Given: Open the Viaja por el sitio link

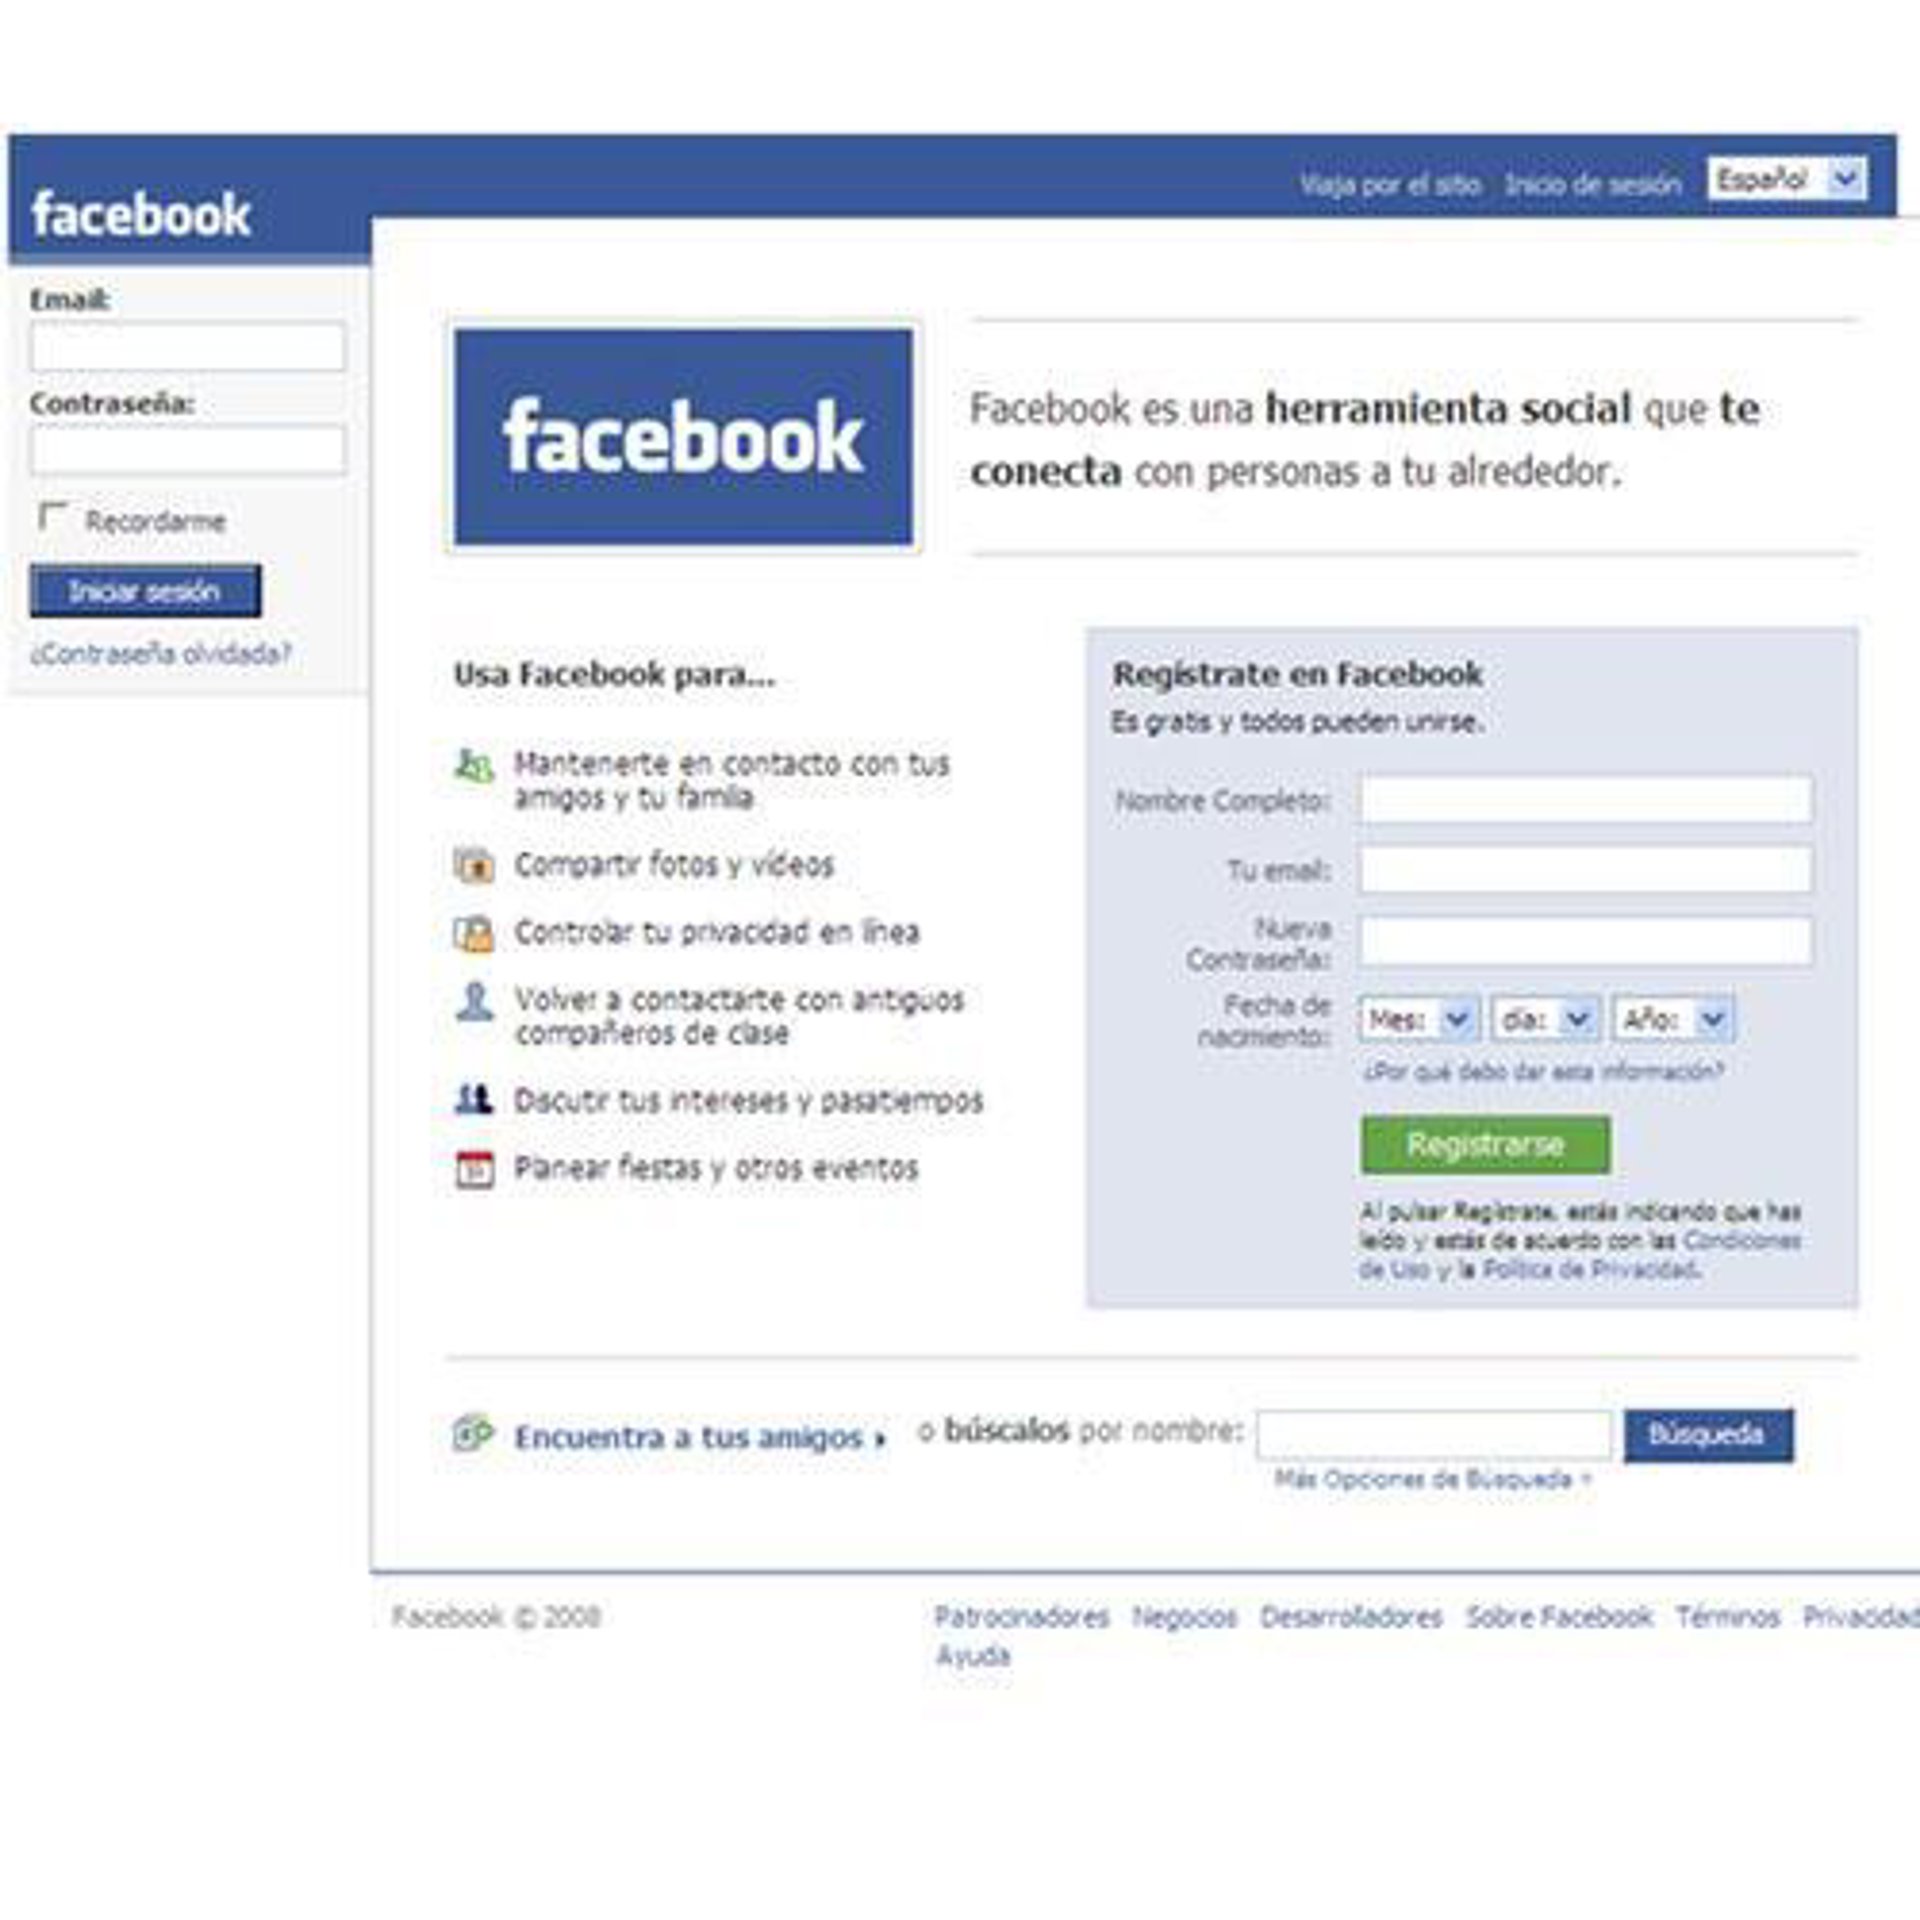Looking at the screenshot, I should [1390, 185].
